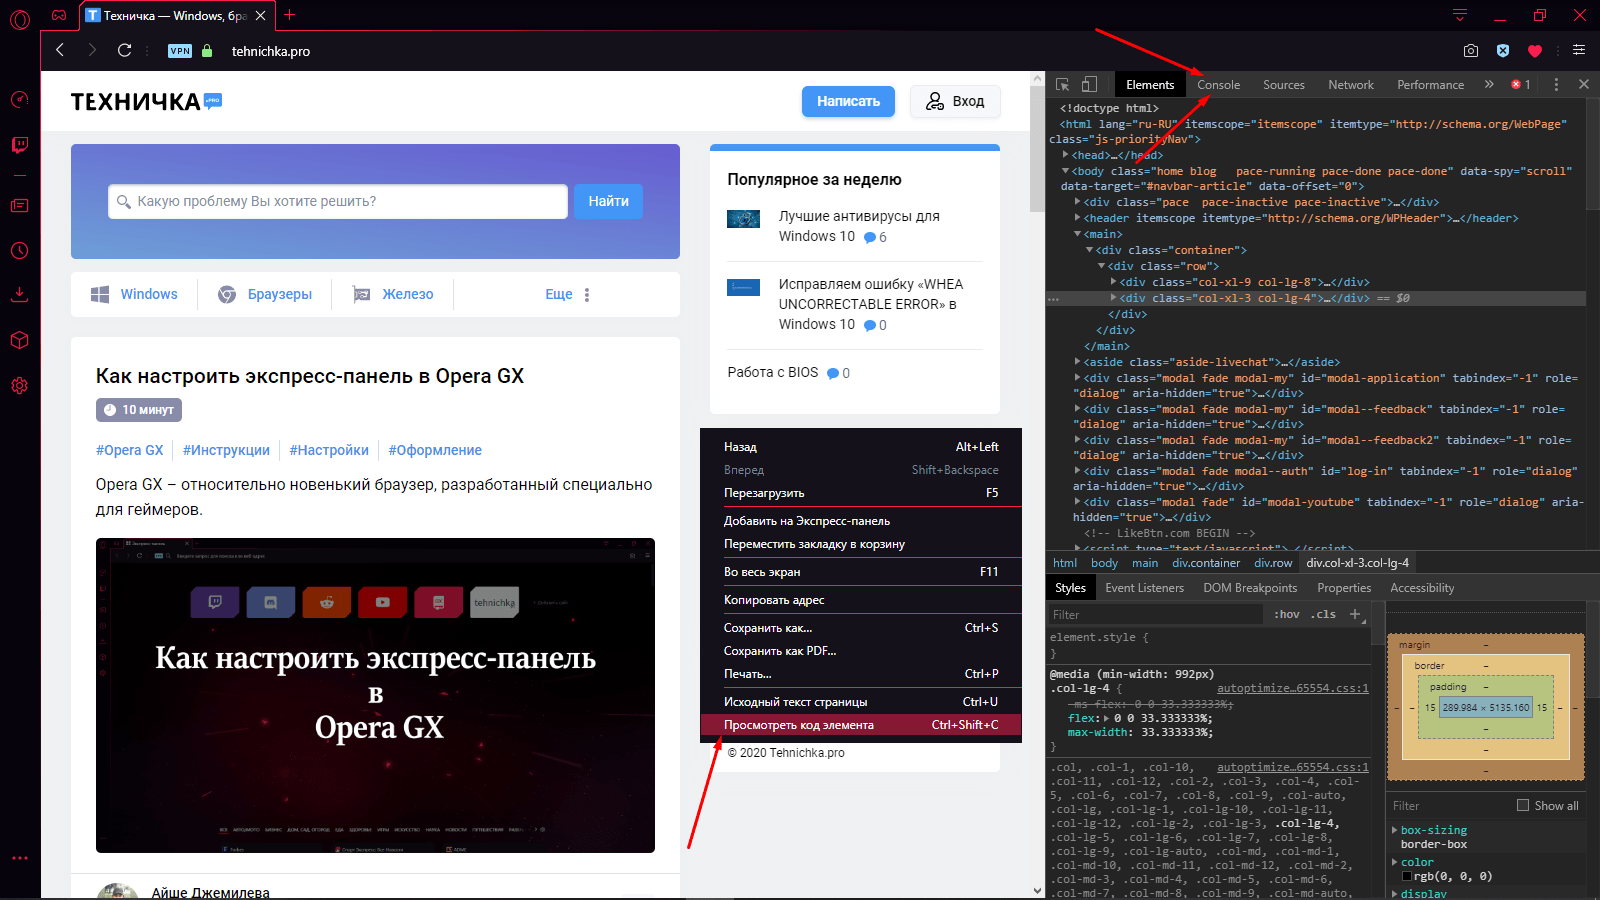
Task: Open GX Control speedometer icon in sidebar
Action: pyautogui.click(x=19, y=100)
